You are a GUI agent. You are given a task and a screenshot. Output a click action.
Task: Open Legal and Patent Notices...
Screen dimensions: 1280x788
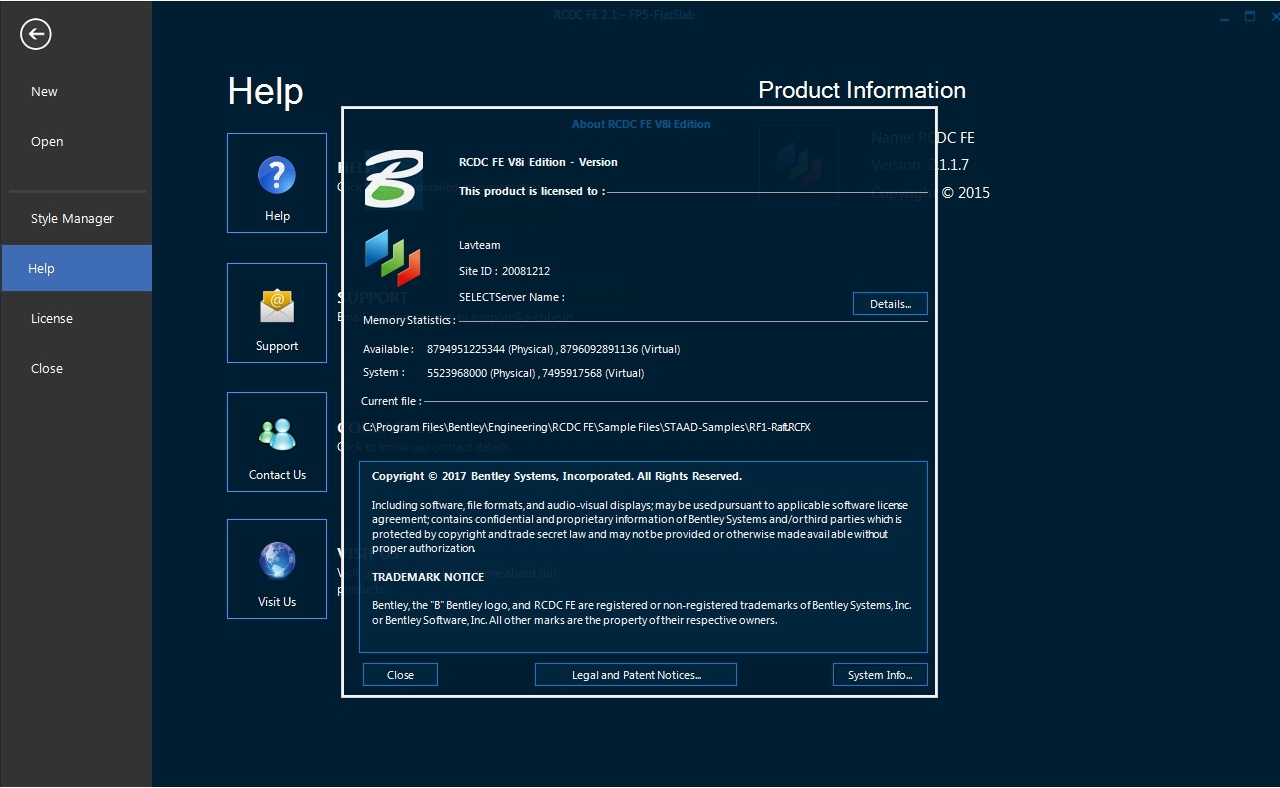[636, 675]
